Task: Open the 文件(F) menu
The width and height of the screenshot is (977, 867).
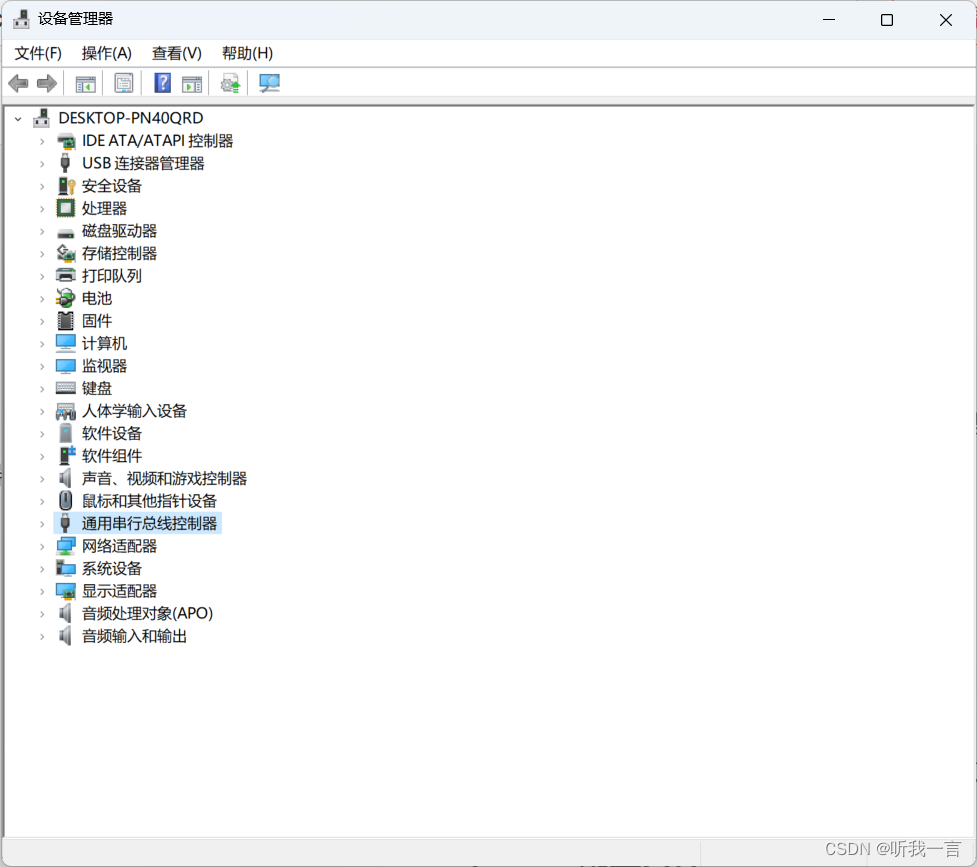Action: (38, 54)
